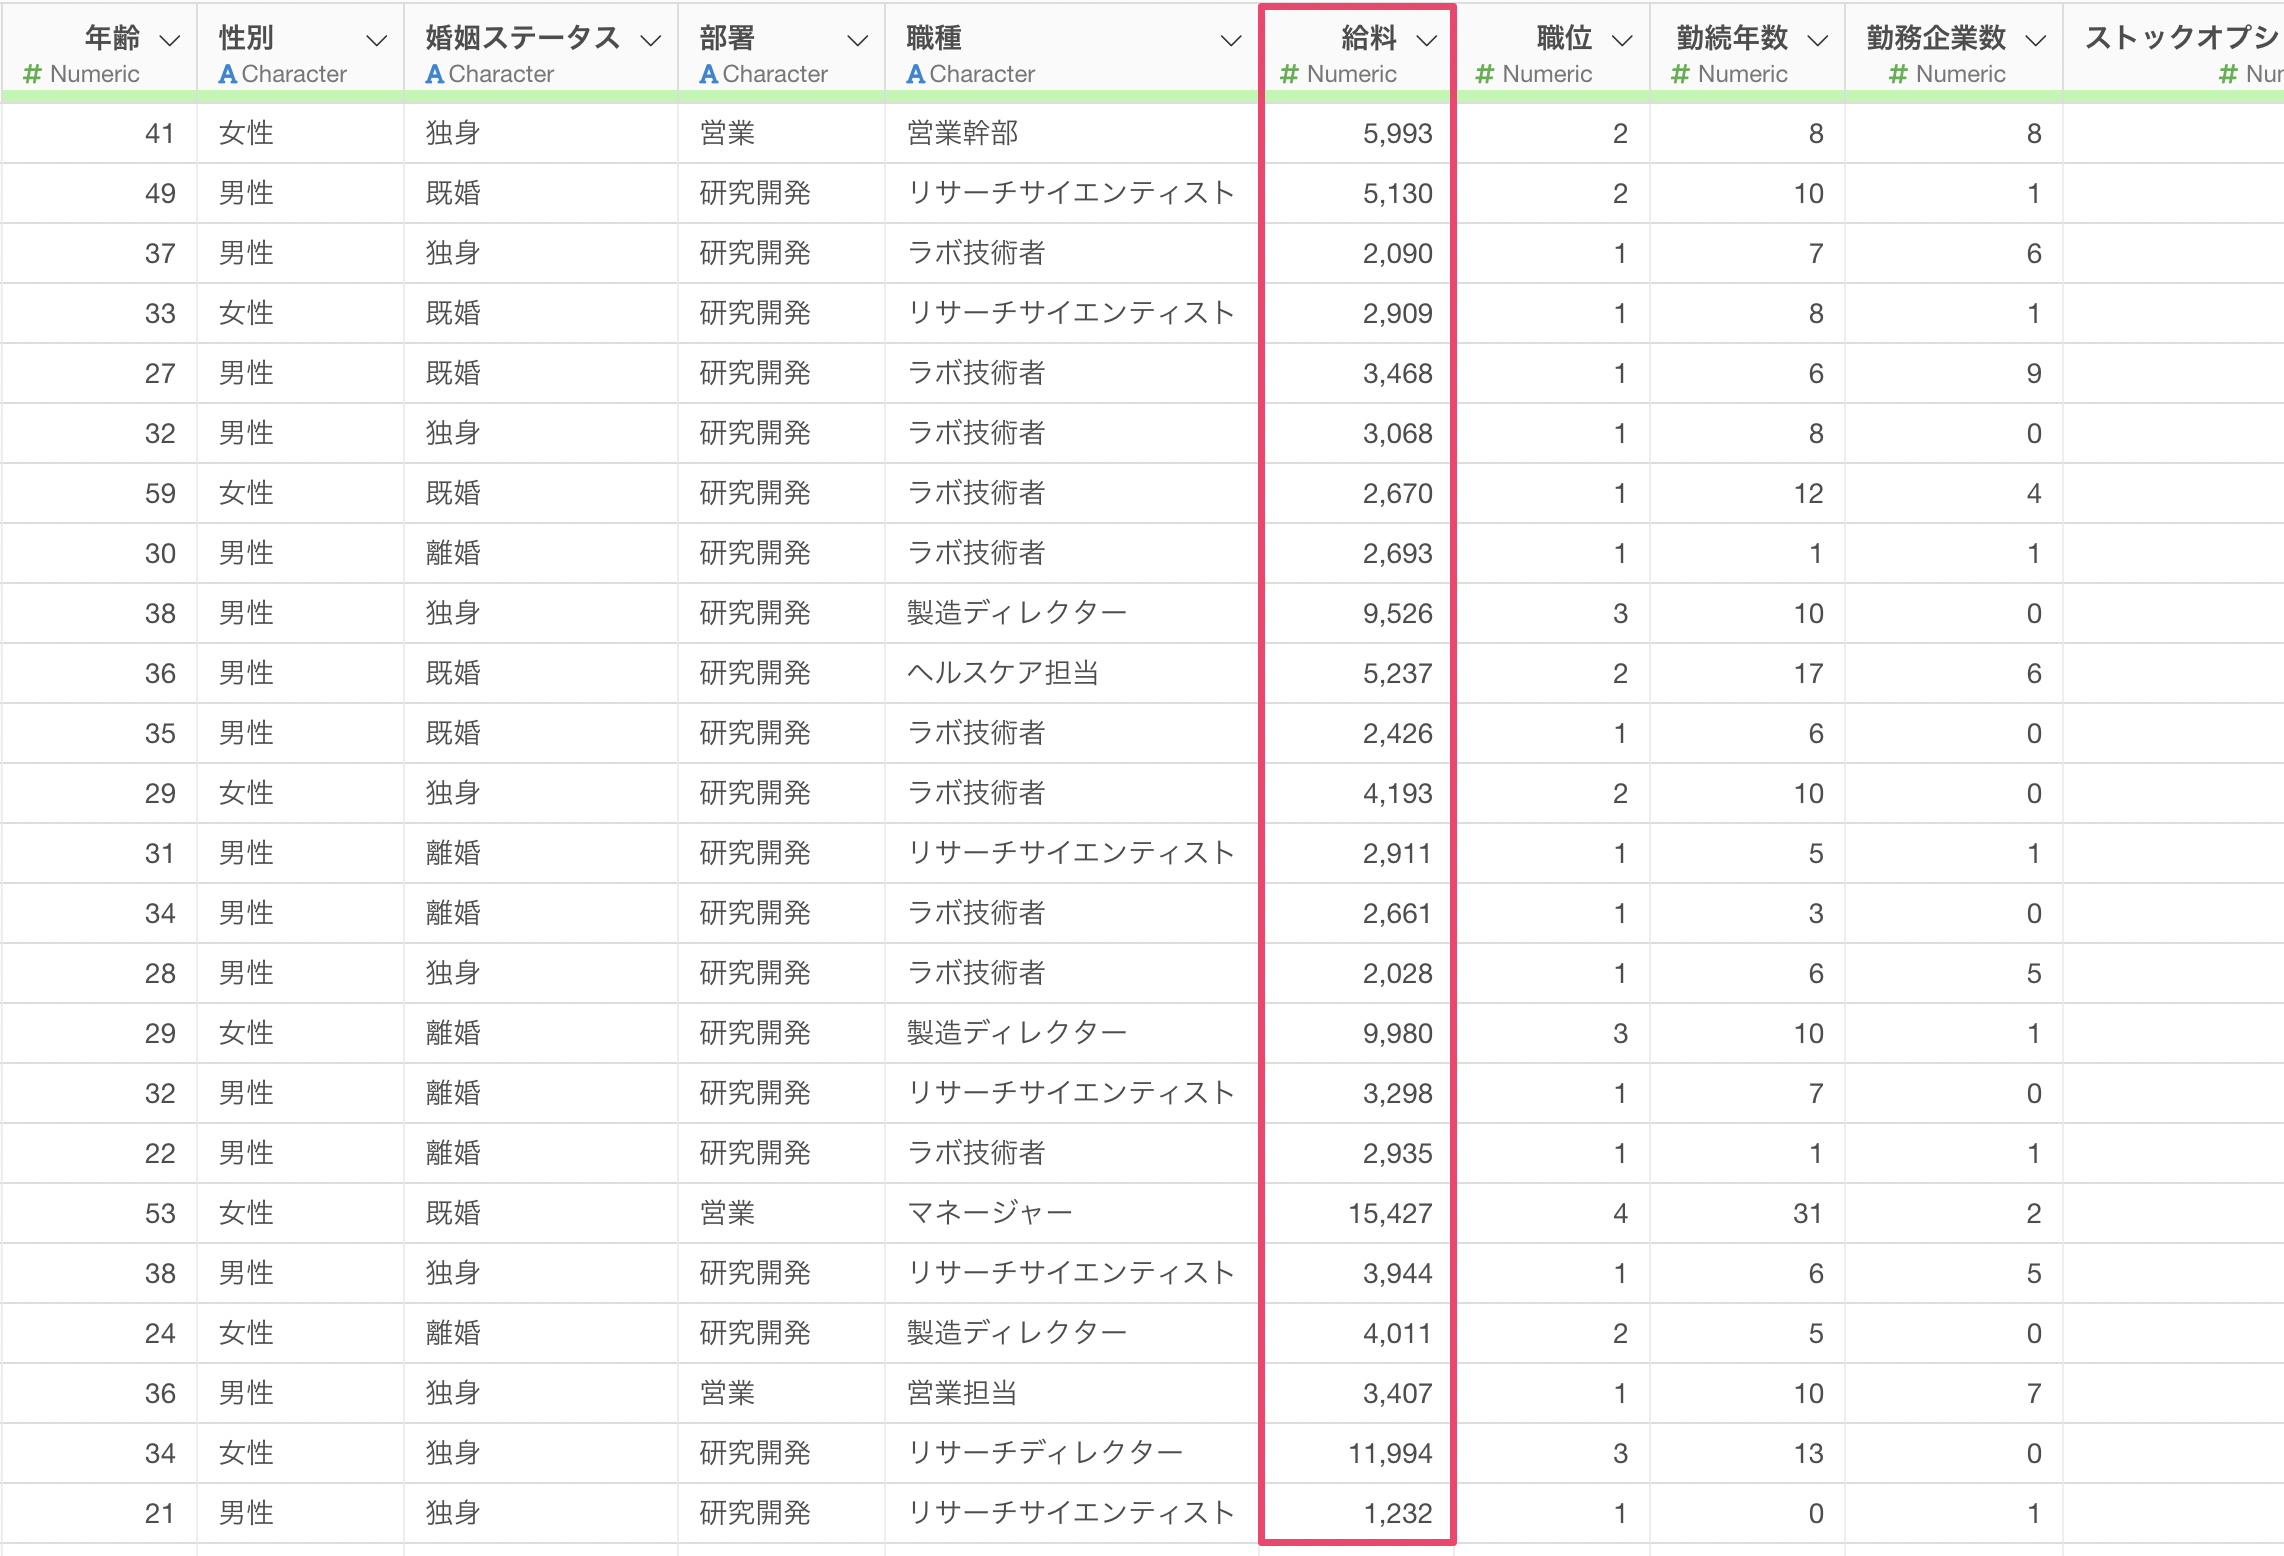Open the 勤続年数 column dropdown
The width and height of the screenshot is (2284, 1556).
tap(1818, 40)
